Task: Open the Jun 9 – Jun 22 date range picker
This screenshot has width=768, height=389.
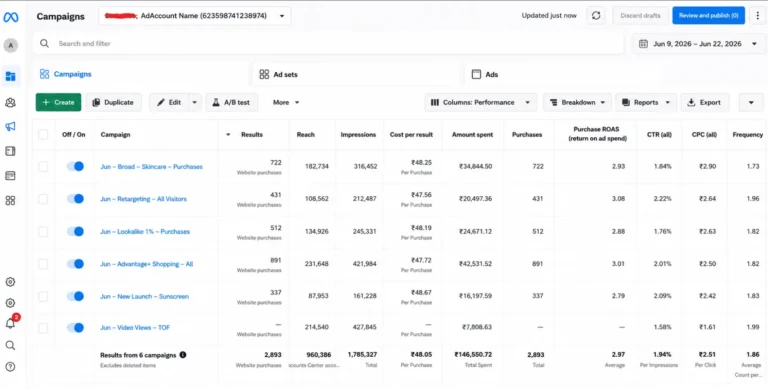Action: click(x=698, y=44)
